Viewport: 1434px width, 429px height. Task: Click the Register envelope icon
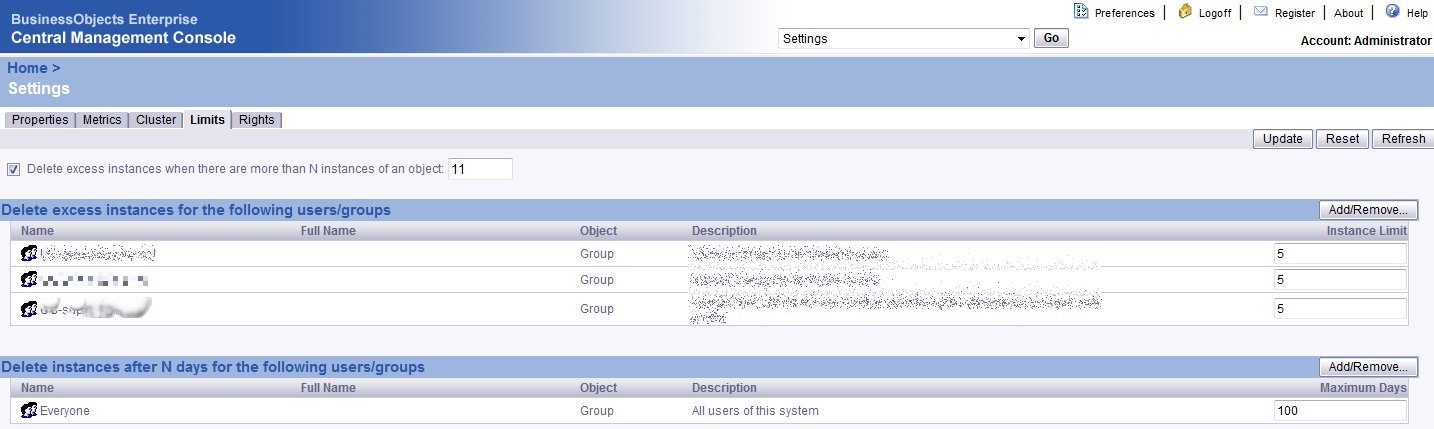pyautogui.click(x=1261, y=12)
